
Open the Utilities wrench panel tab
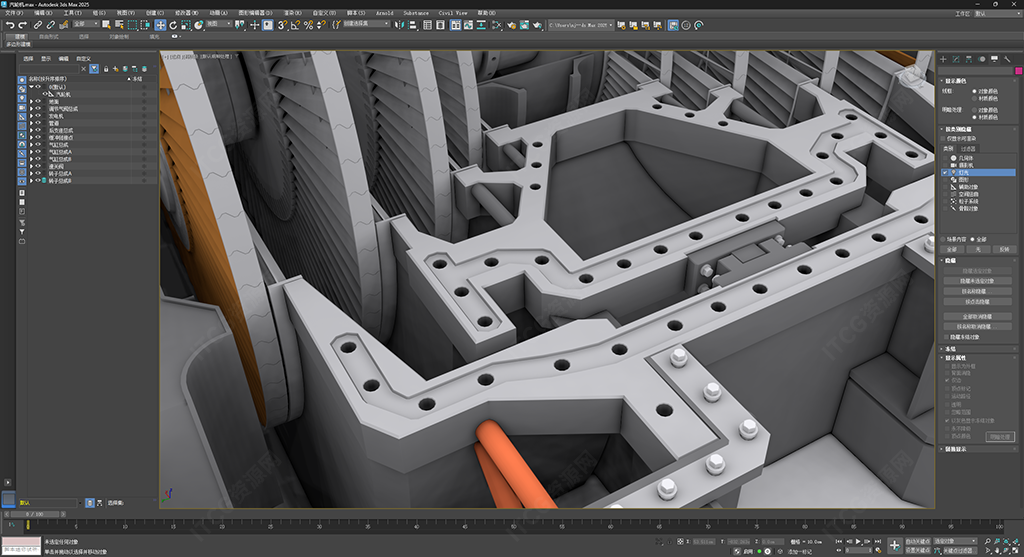tap(1007, 59)
